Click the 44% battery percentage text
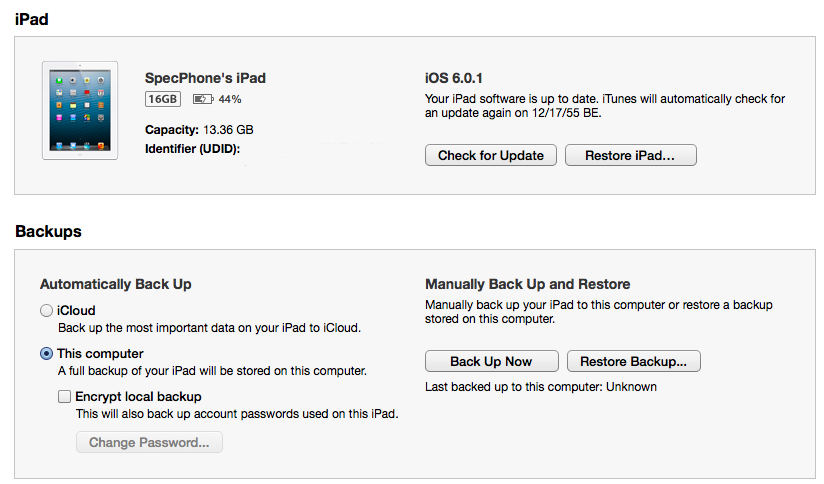Viewport: 824px width, 484px height. pos(230,99)
